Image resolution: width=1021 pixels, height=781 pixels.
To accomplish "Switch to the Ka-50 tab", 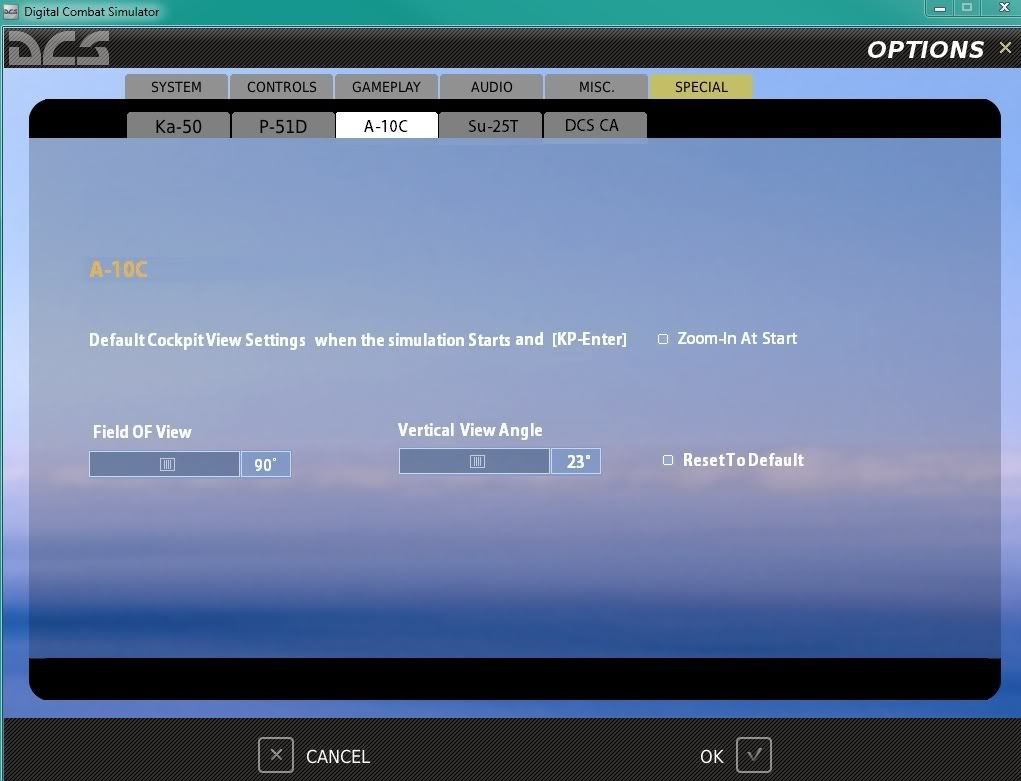I will (x=178, y=126).
